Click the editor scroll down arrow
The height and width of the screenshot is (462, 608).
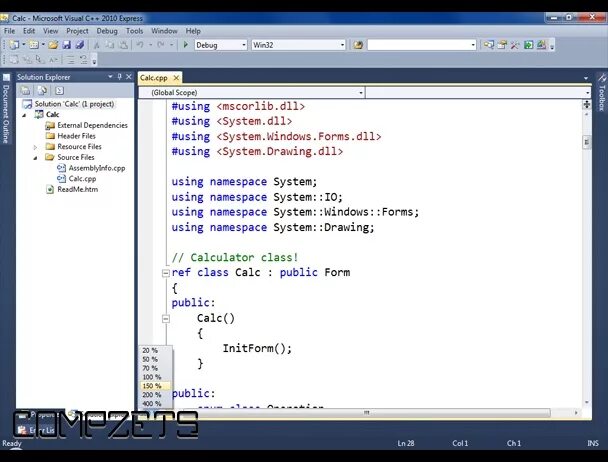coord(587,403)
